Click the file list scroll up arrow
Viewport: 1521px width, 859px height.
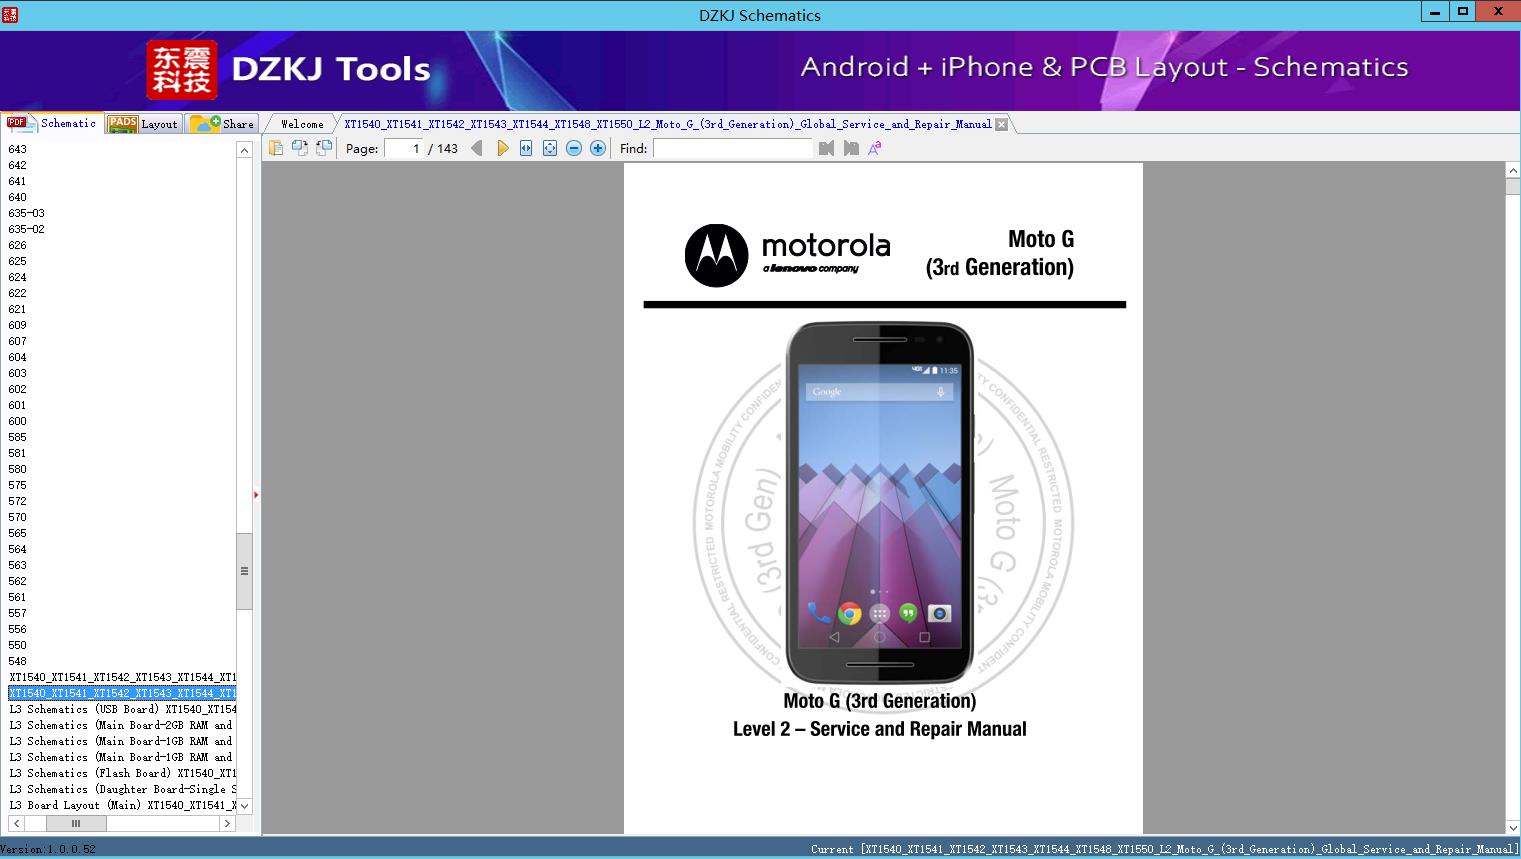[244, 150]
